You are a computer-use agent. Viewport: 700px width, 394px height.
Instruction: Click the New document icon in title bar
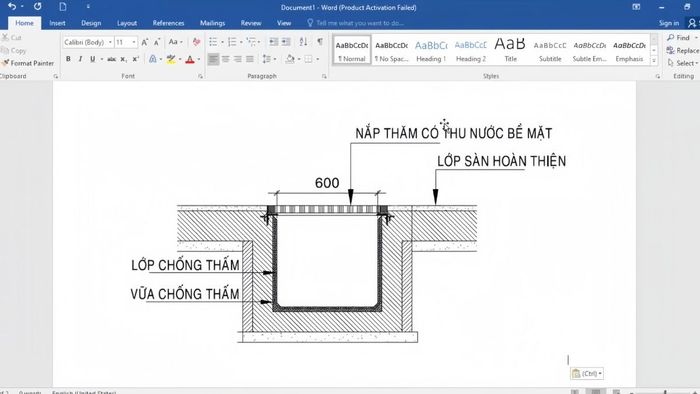(x=63, y=7)
